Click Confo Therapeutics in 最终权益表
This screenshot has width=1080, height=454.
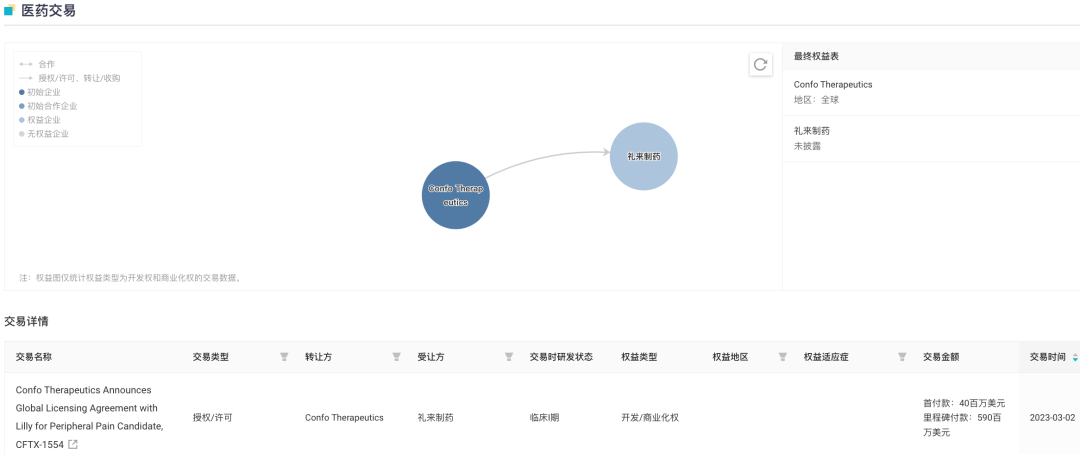pos(833,85)
